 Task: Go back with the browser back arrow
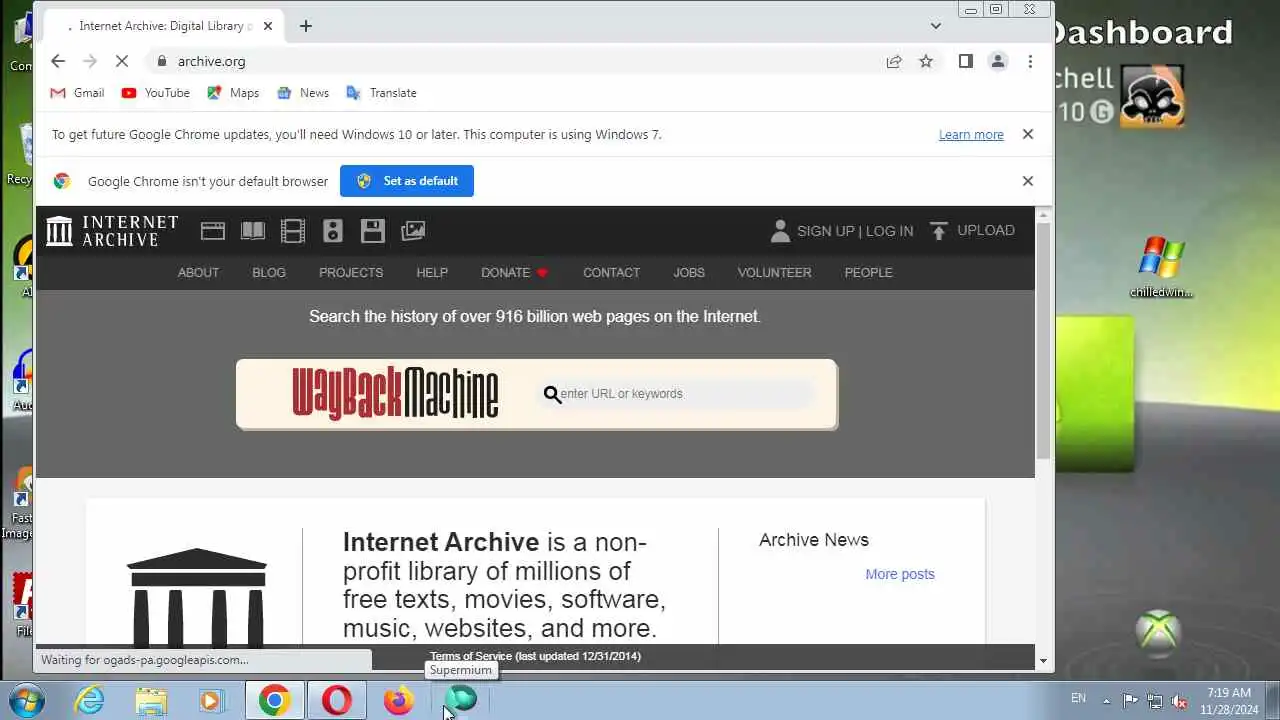pos(57,61)
